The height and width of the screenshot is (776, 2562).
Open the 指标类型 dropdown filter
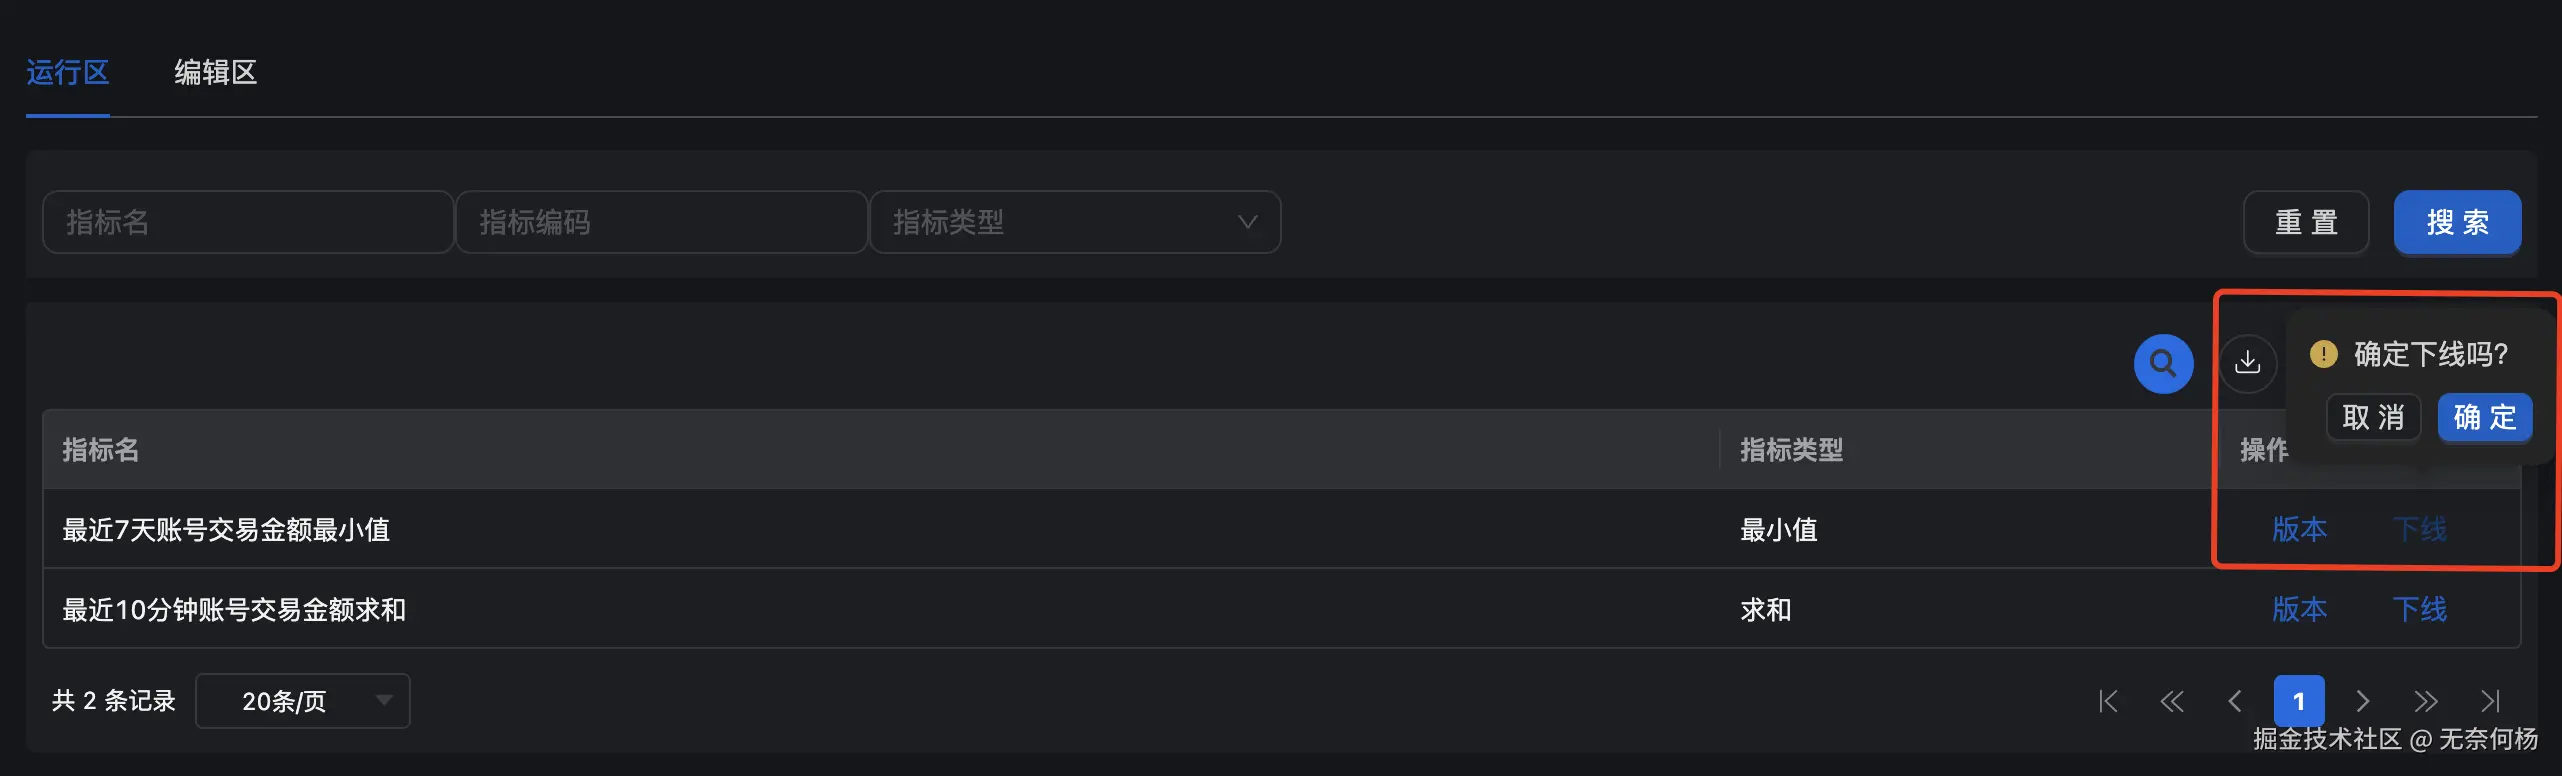coord(1075,222)
